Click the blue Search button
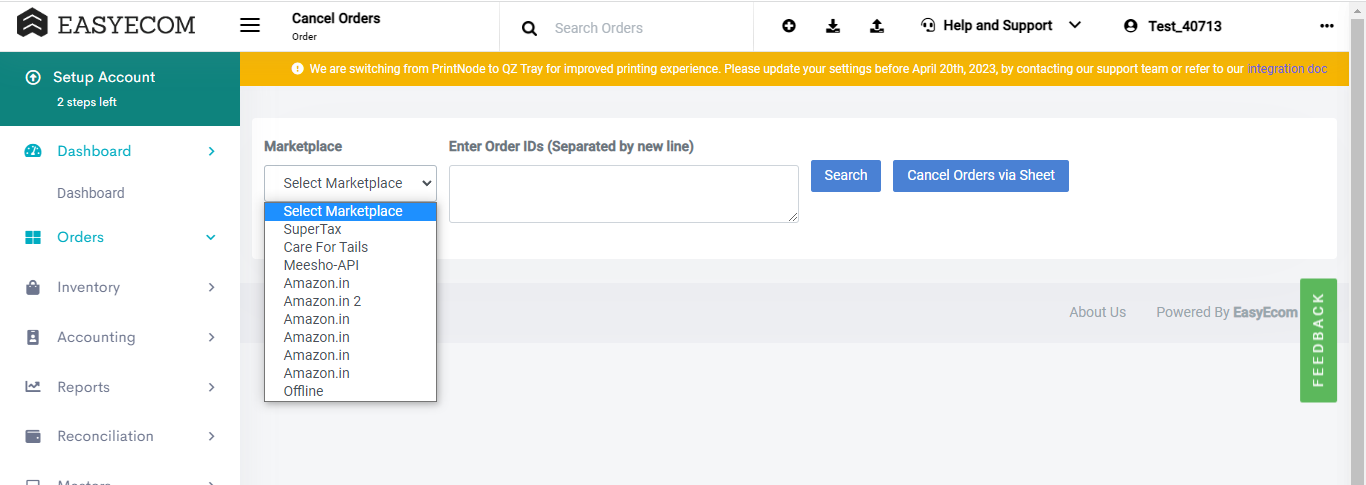1366x485 pixels. 846,175
